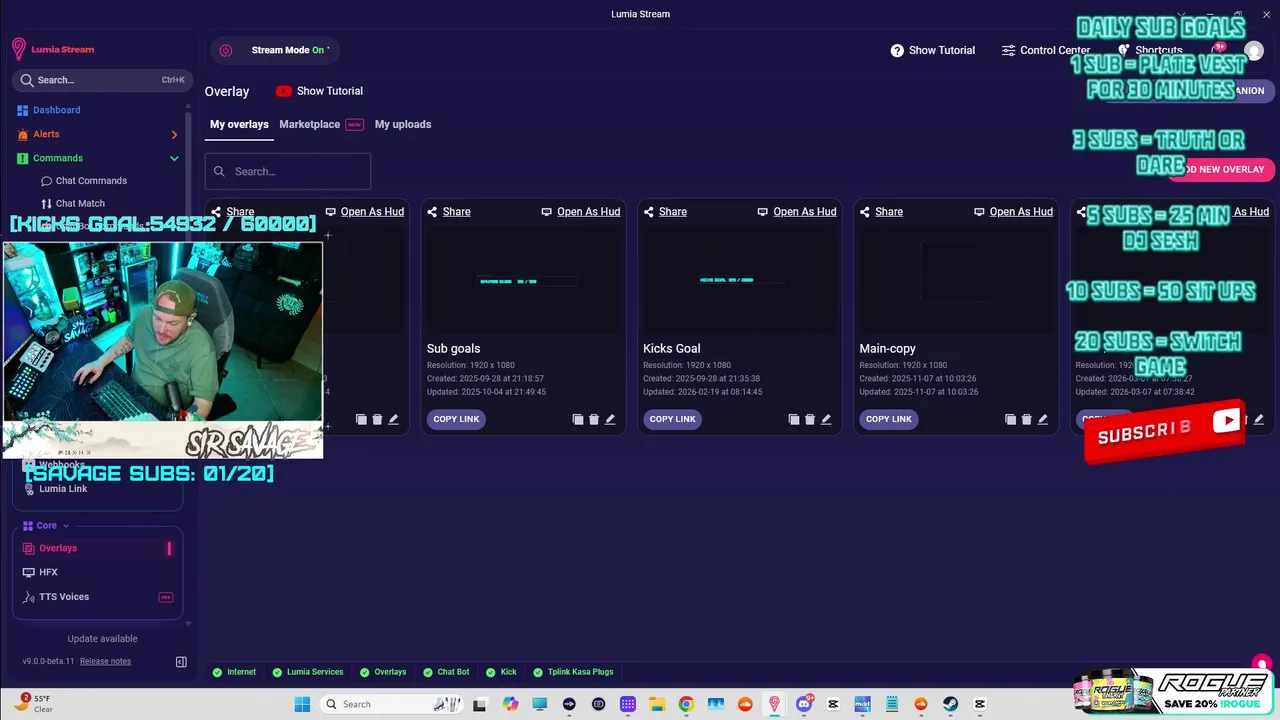
Task: Switch to the Marketplace tab
Action: tap(309, 124)
